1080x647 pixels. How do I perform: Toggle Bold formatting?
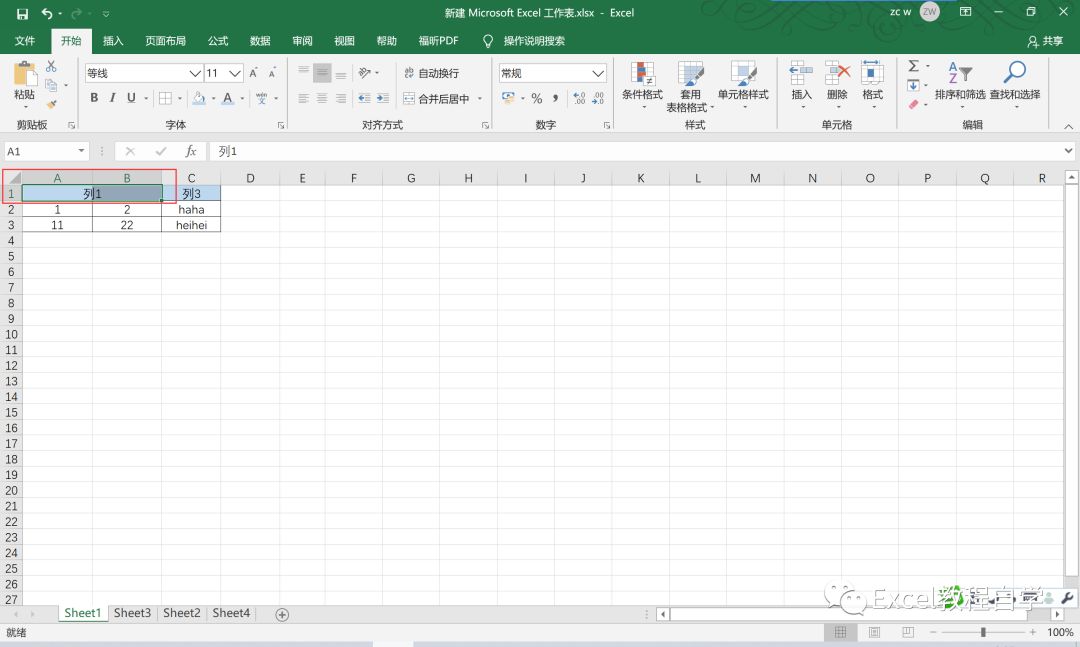(x=94, y=98)
